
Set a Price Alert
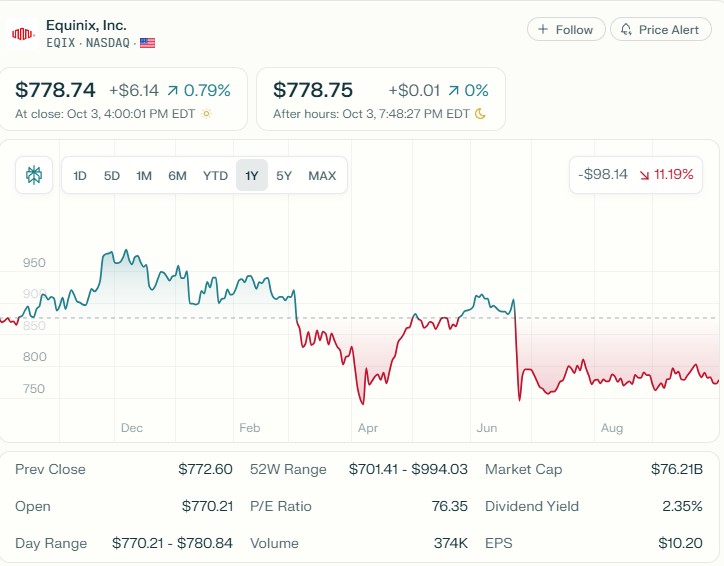[x=660, y=30]
